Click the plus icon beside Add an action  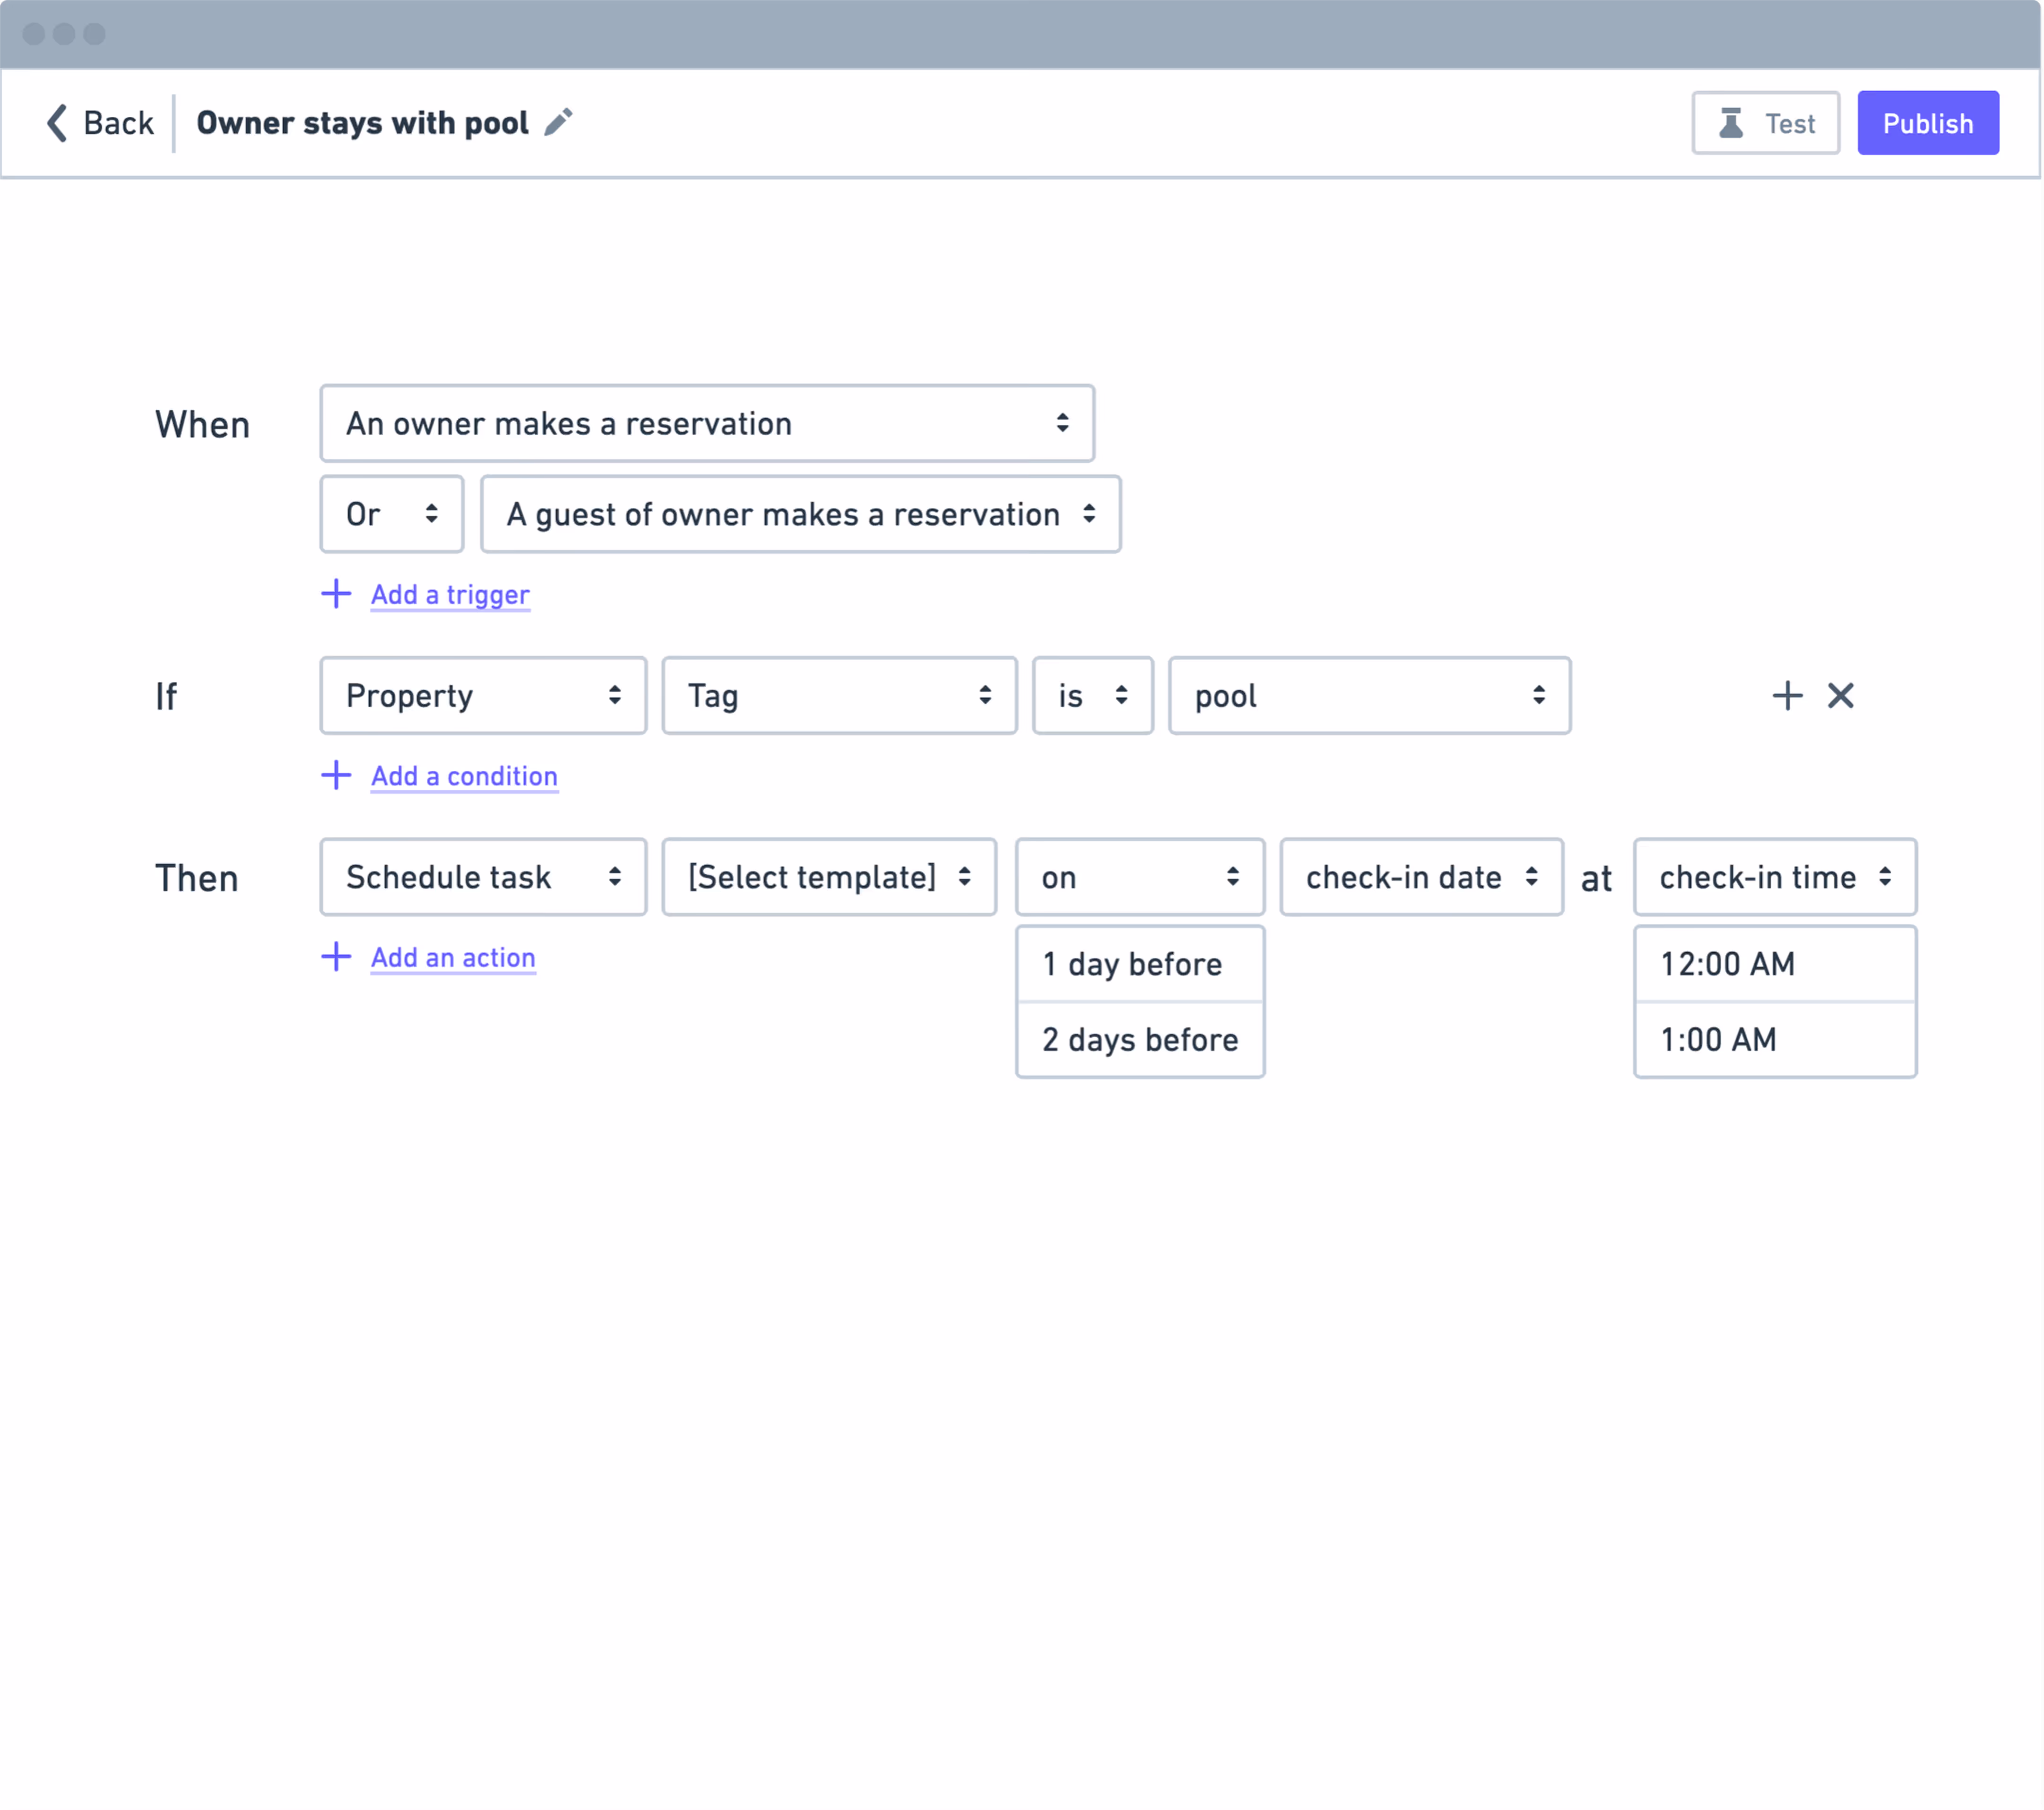(336, 957)
